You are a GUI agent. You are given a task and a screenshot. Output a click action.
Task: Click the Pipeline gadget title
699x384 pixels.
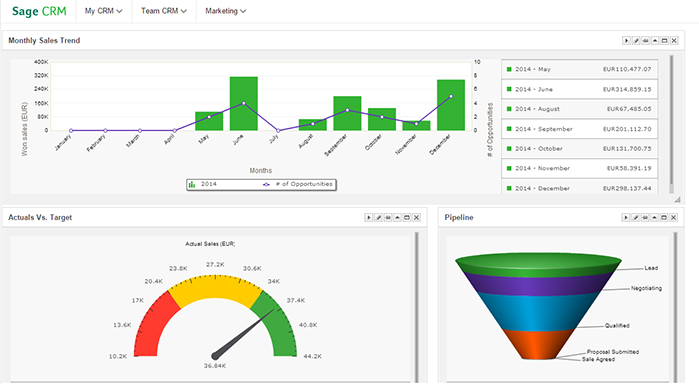coord(459,218)
